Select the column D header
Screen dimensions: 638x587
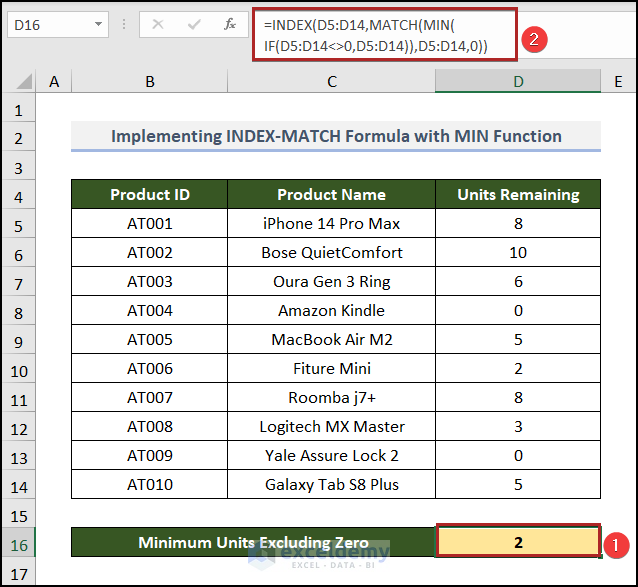[518, 81]
